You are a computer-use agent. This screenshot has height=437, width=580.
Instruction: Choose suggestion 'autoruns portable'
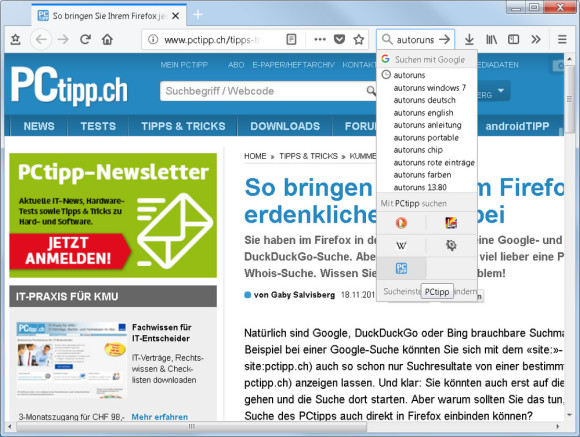click(x=427, y=138)
